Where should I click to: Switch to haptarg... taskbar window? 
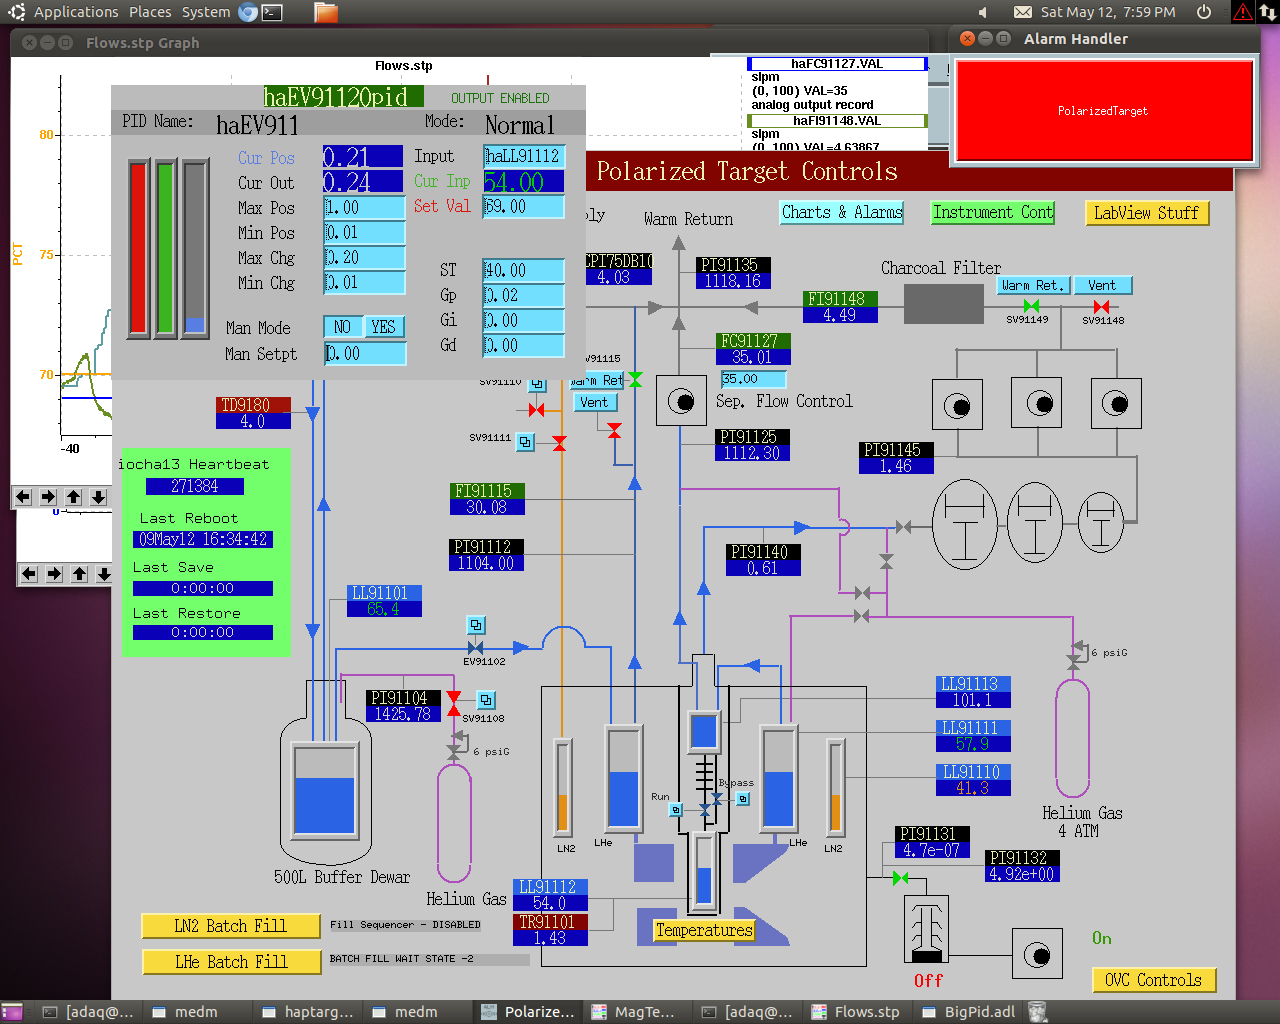tap(309, 1012)
